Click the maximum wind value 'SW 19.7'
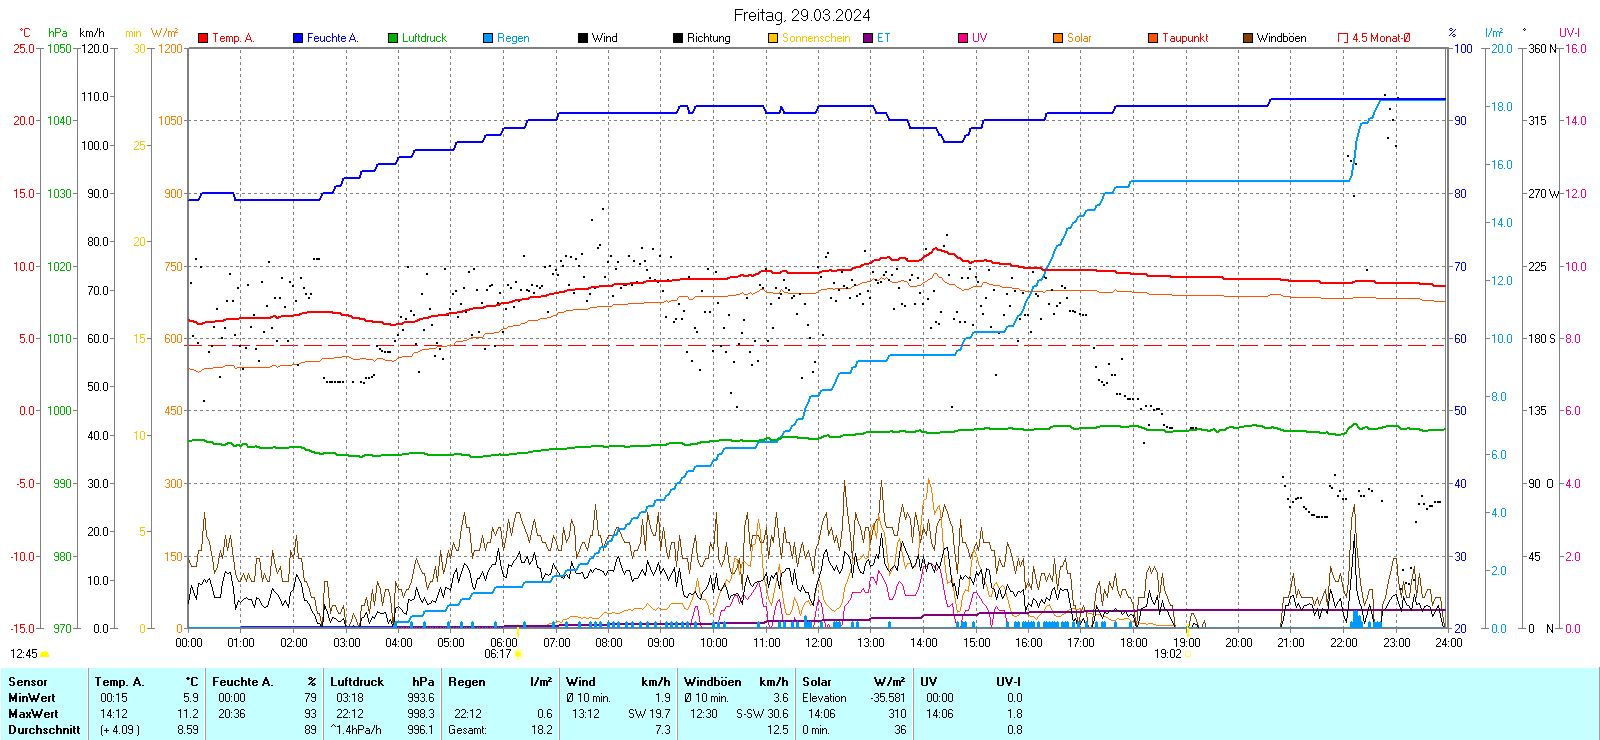The image size is (1600, 740). click(x=650, y=714)
